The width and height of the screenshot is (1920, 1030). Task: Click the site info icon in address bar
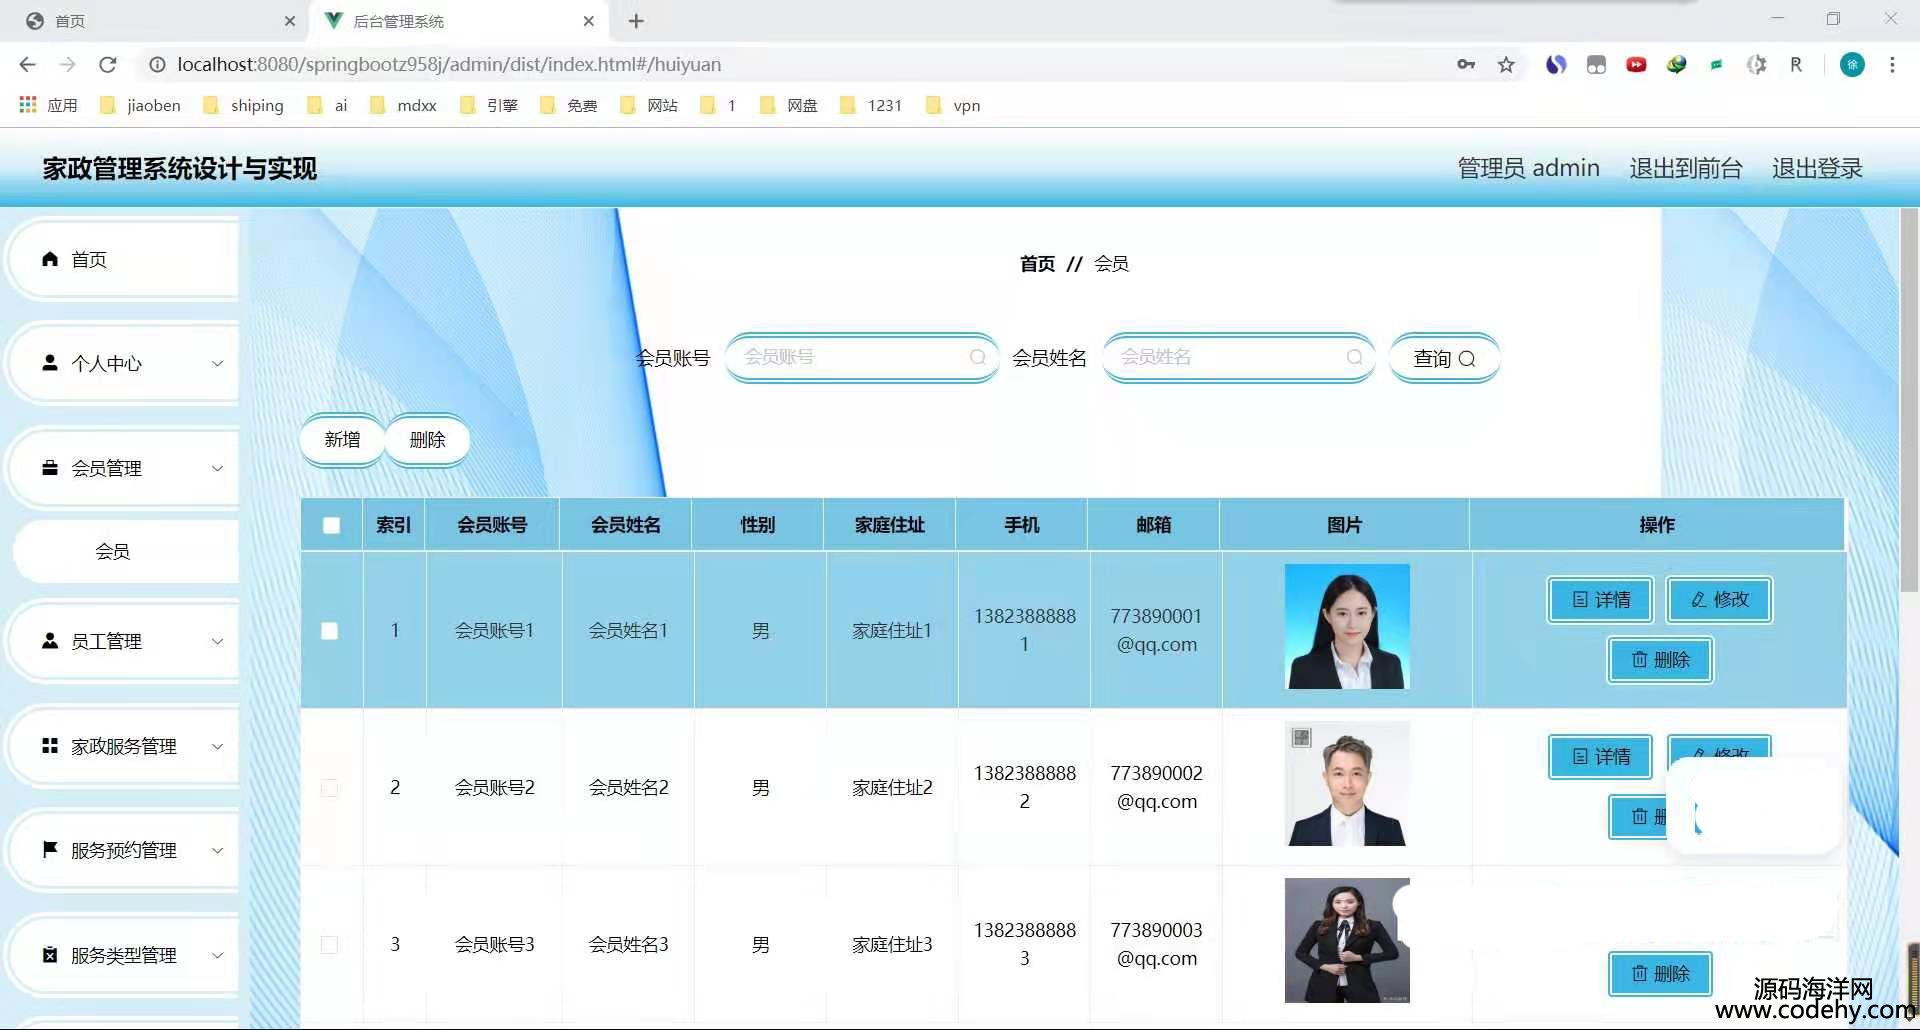click(x=157, y=65)
